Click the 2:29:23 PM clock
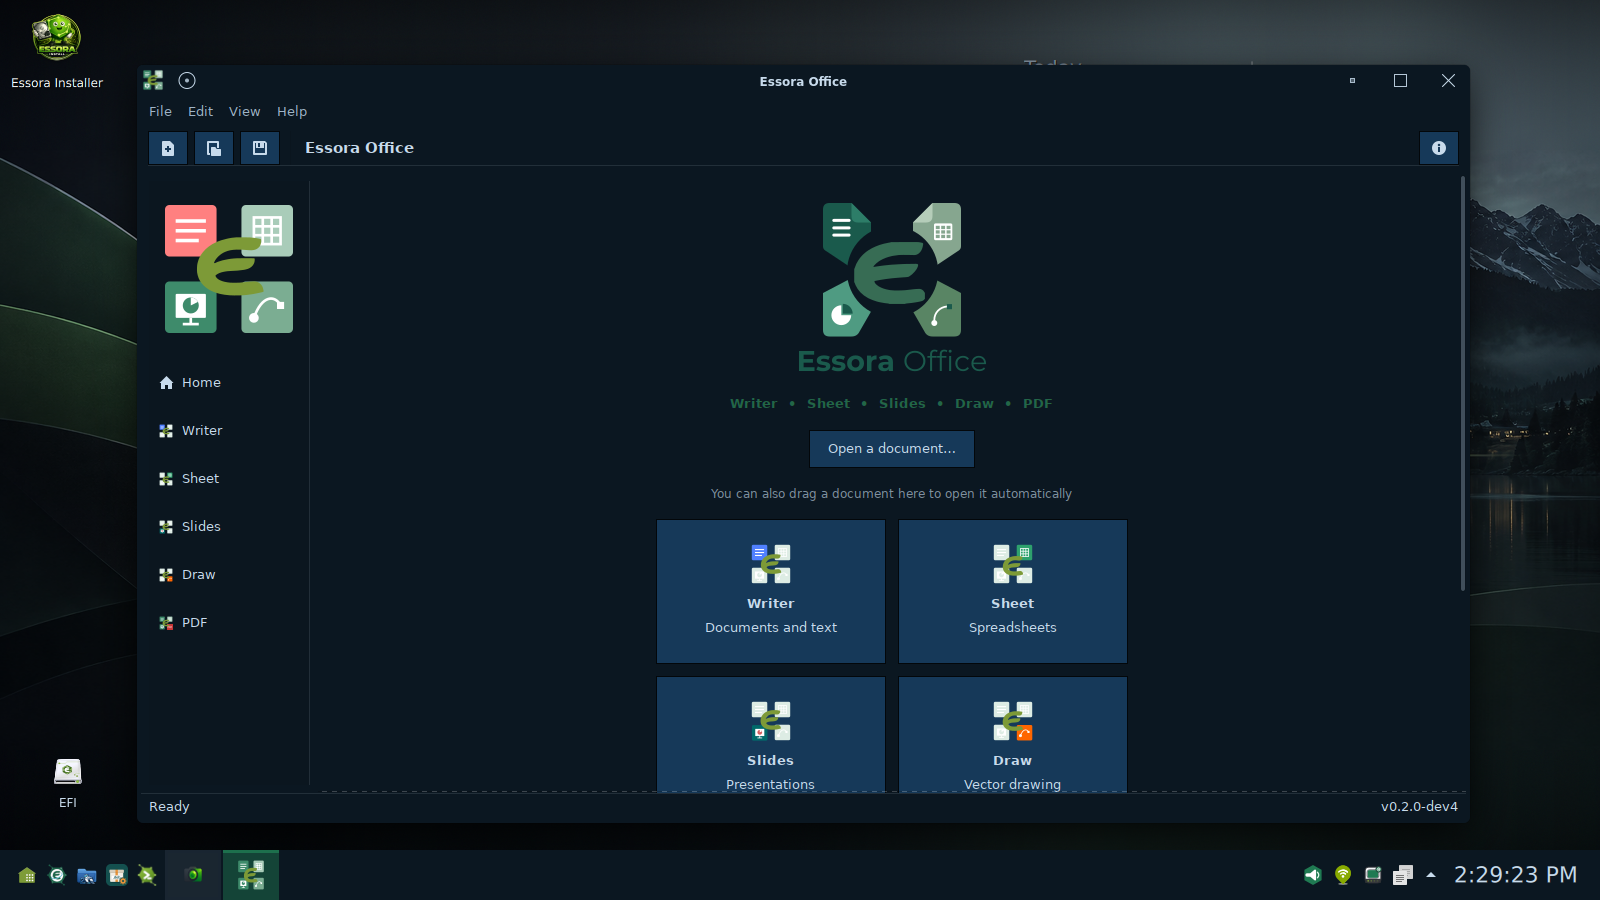The height and width of the screenshot is (900, 1600). tap(1515, 875)
